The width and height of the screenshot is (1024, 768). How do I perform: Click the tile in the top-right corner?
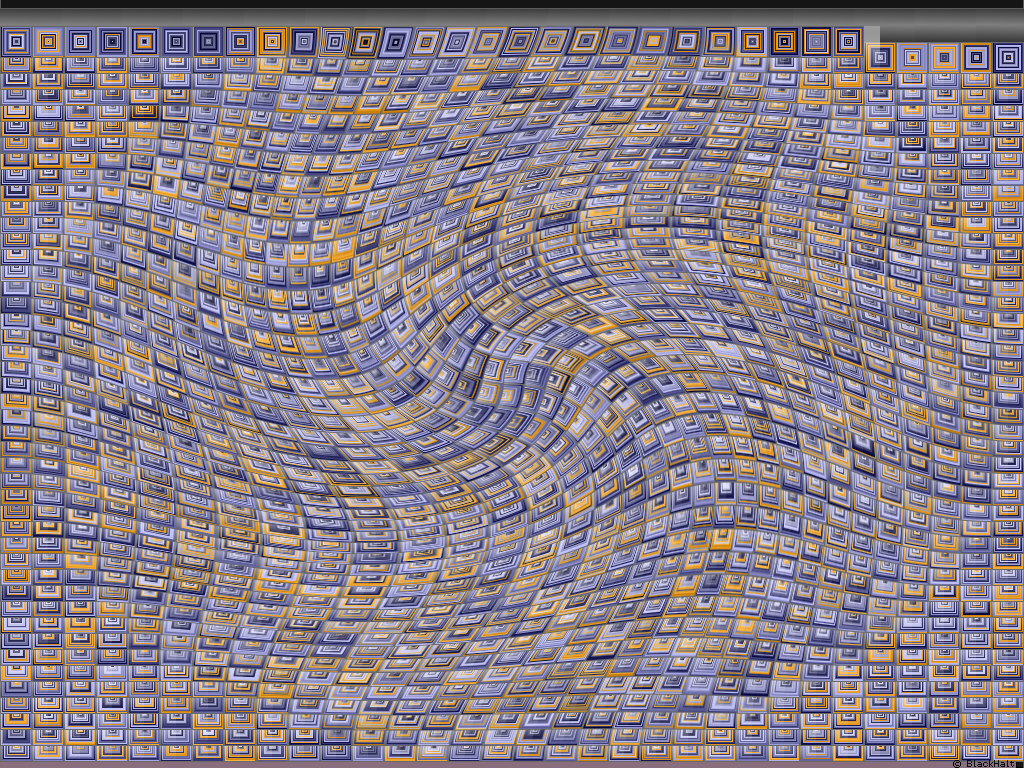(1008, 57)
